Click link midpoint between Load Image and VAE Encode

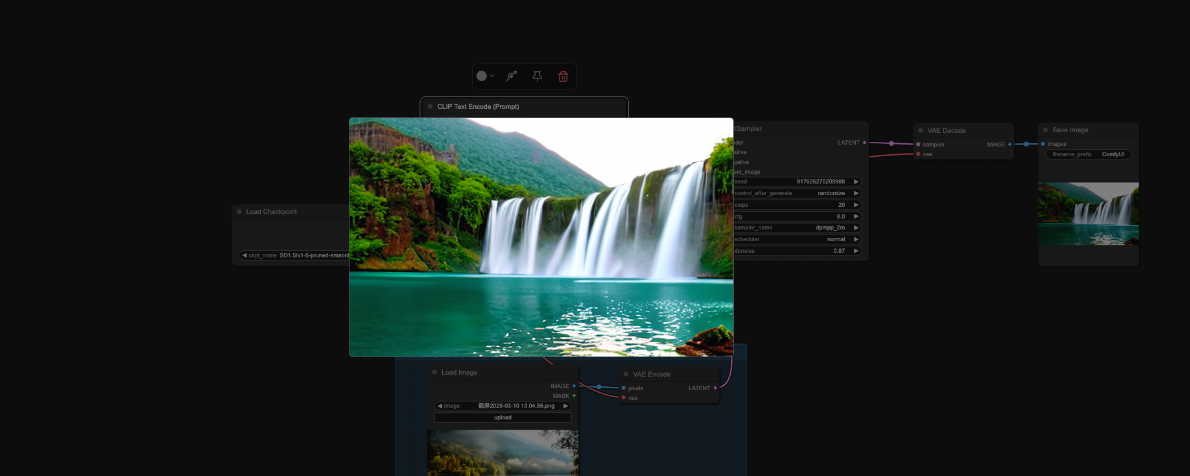(x=599, y=387)
